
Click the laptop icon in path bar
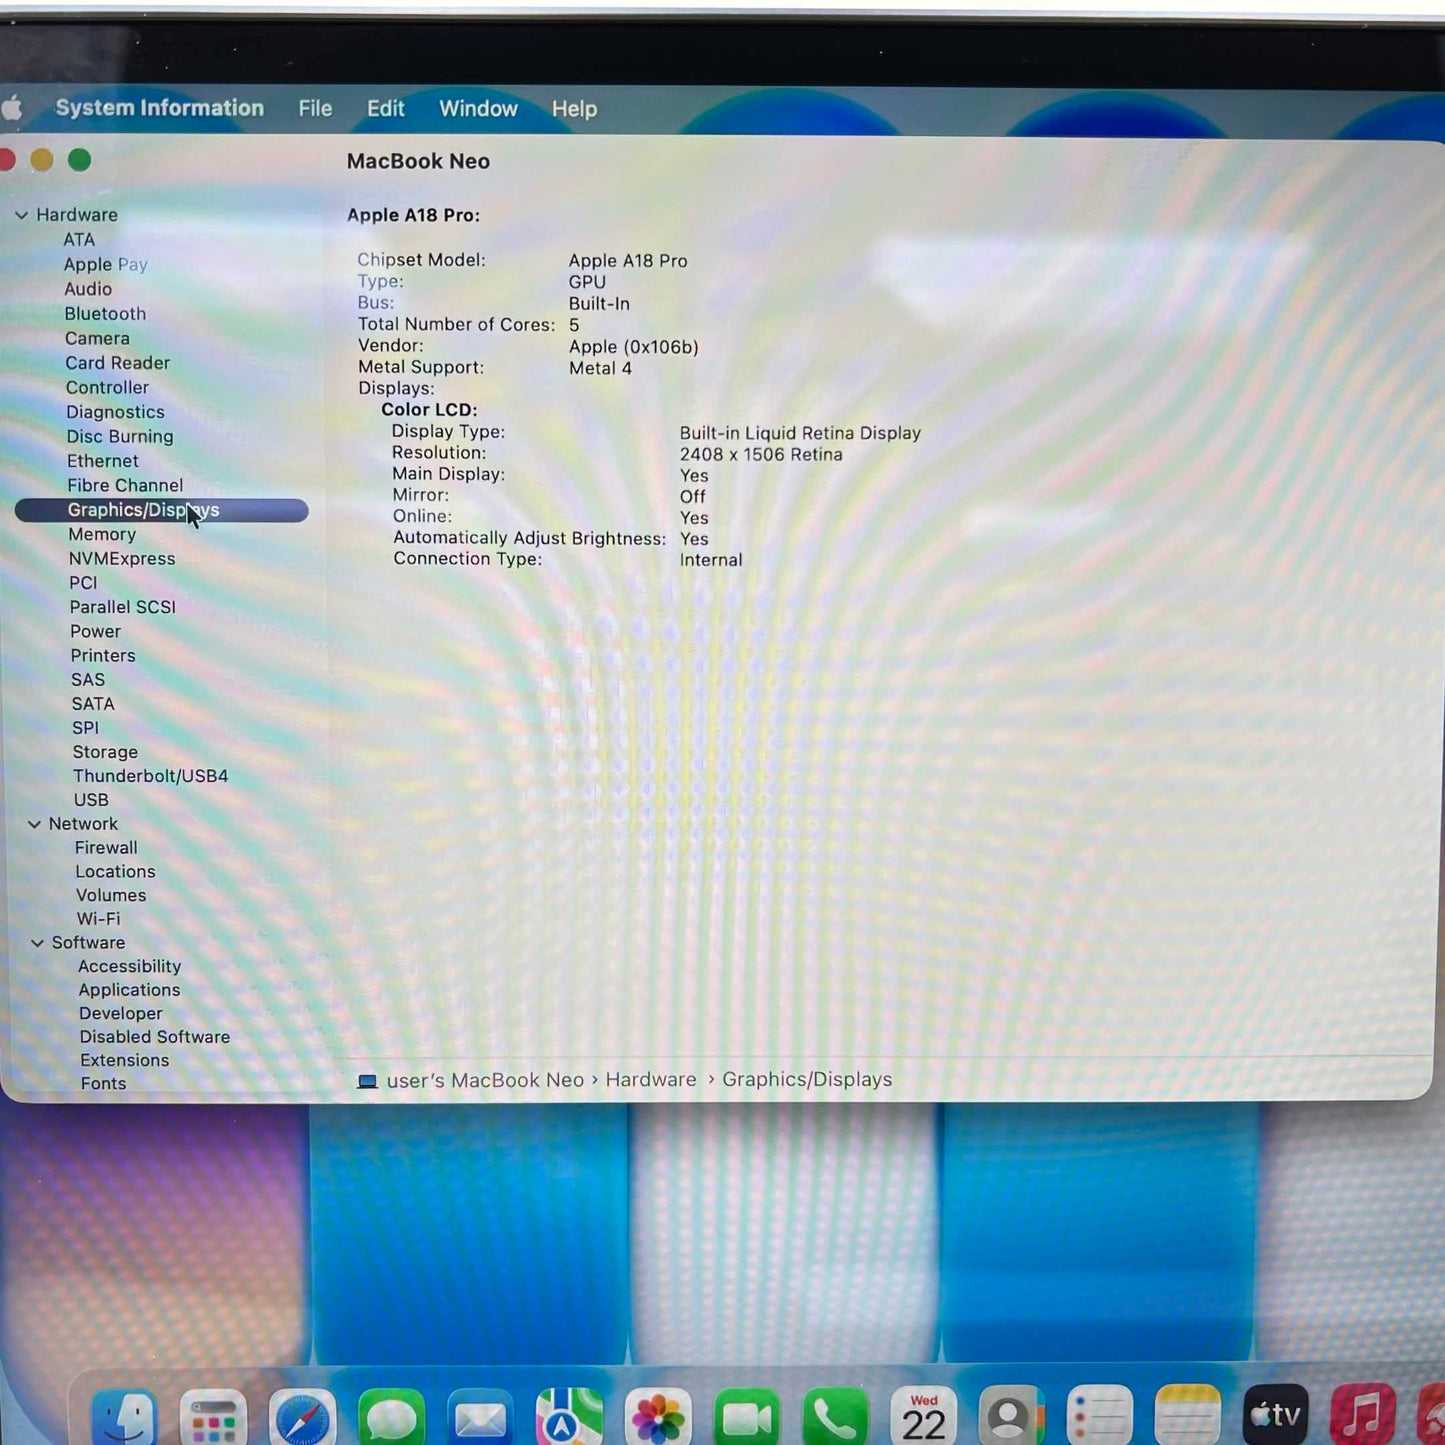point(367,1081)
